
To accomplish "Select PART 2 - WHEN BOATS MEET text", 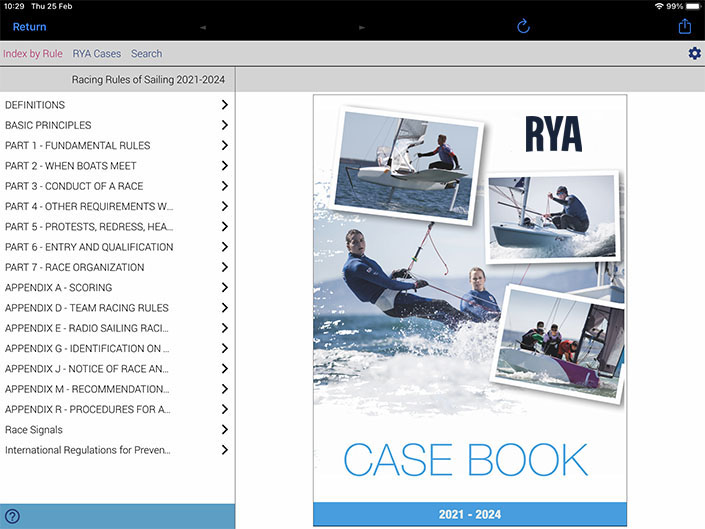I will (x=71, y=165).
